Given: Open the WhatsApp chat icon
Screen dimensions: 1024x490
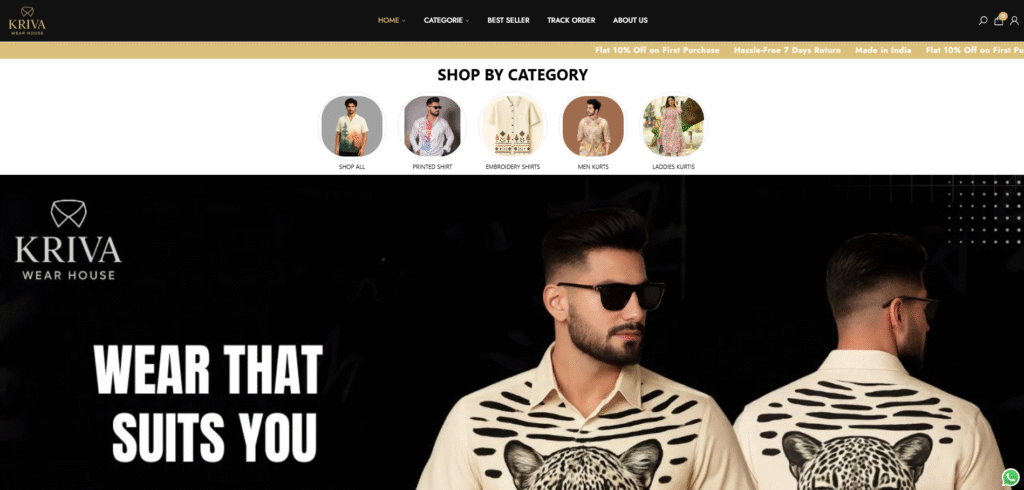Looking at the screenshot, I should pos(1010,476).
